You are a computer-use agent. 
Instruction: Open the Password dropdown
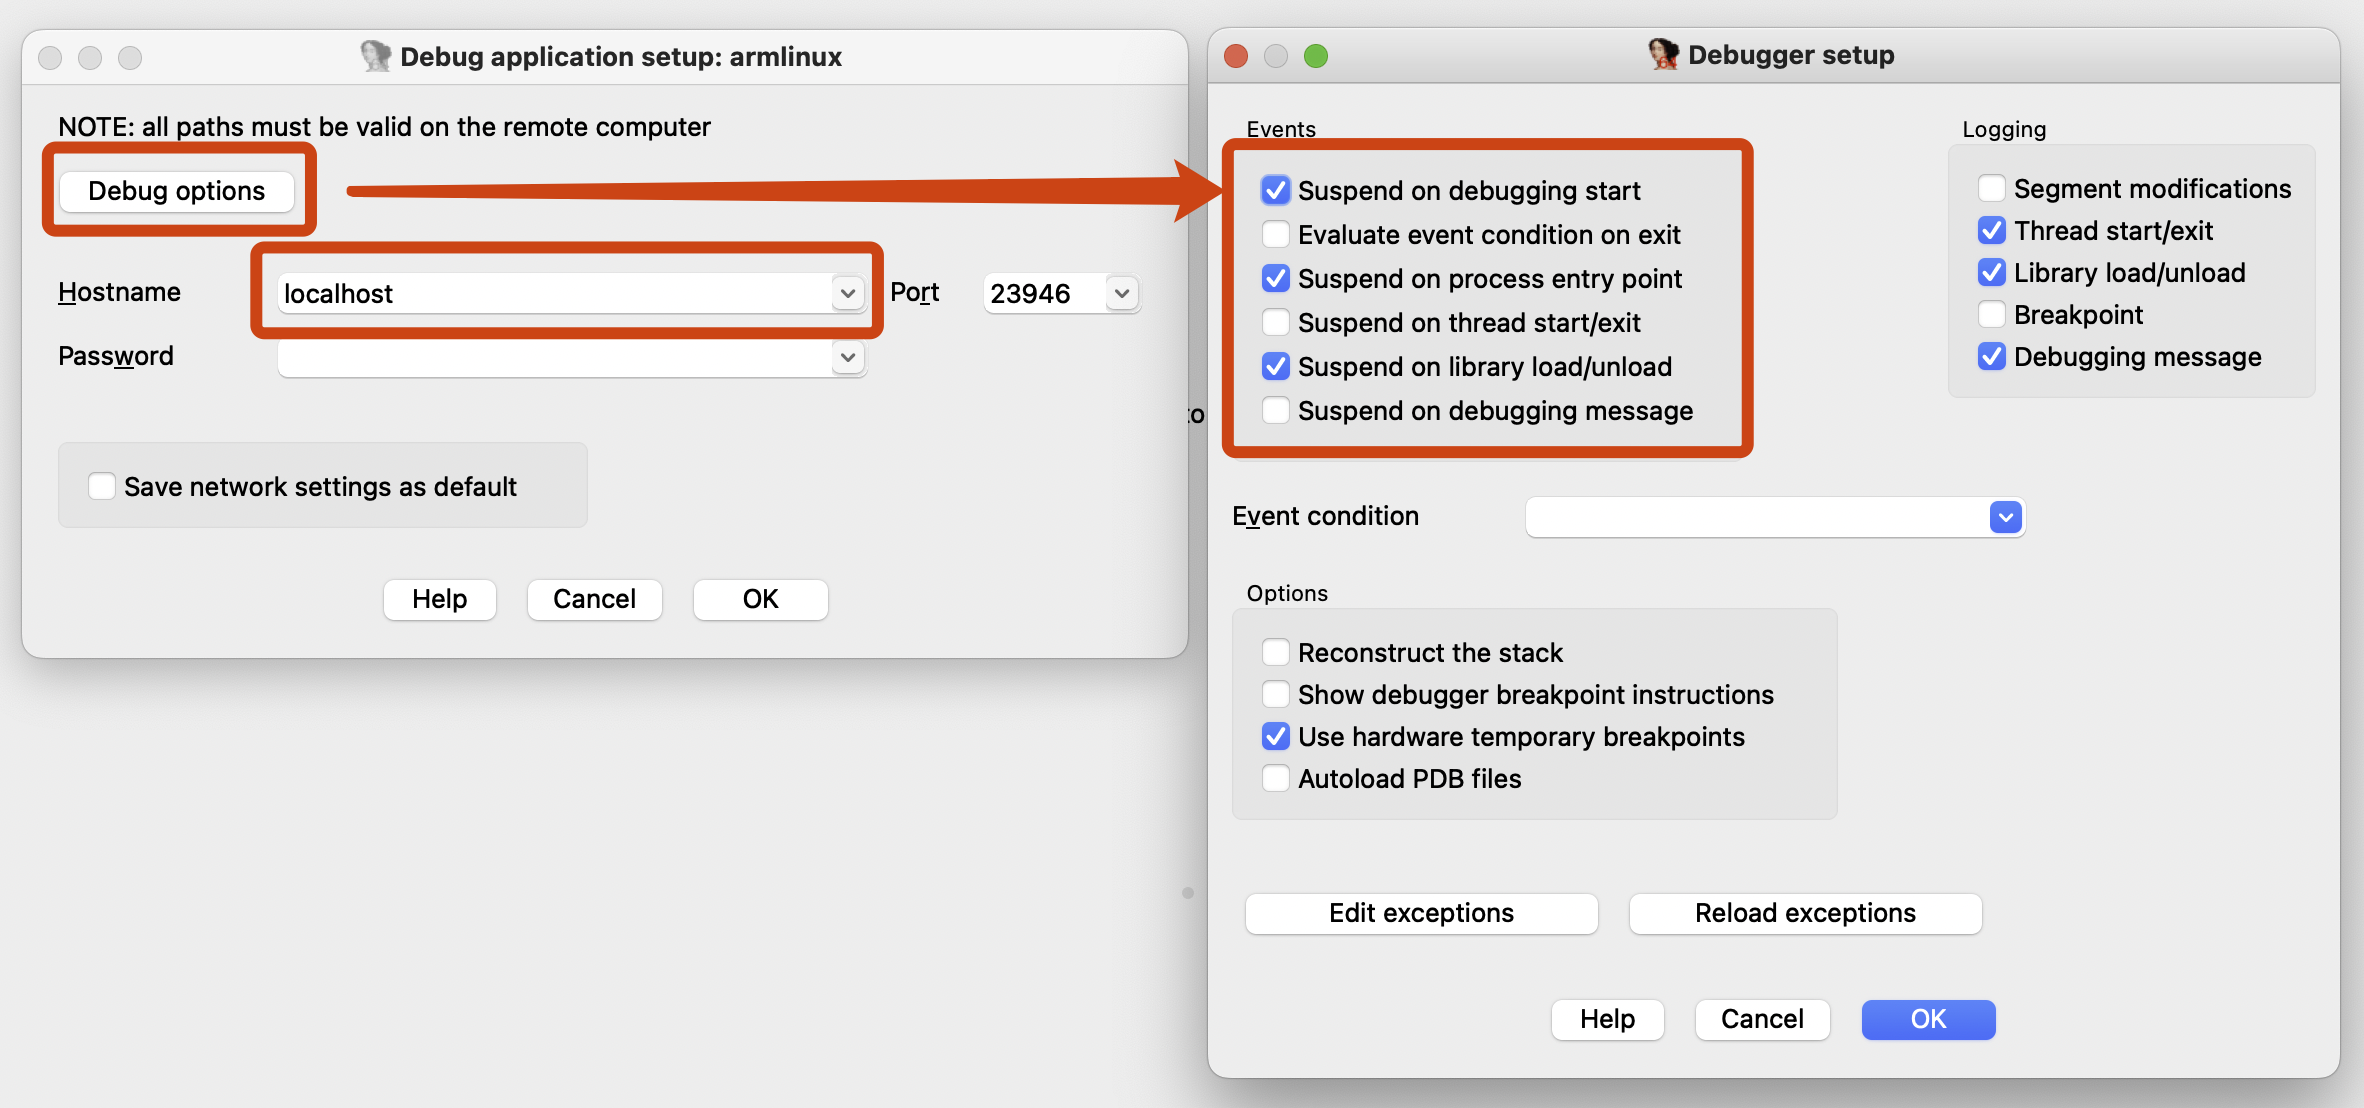[x=849, y=357]
